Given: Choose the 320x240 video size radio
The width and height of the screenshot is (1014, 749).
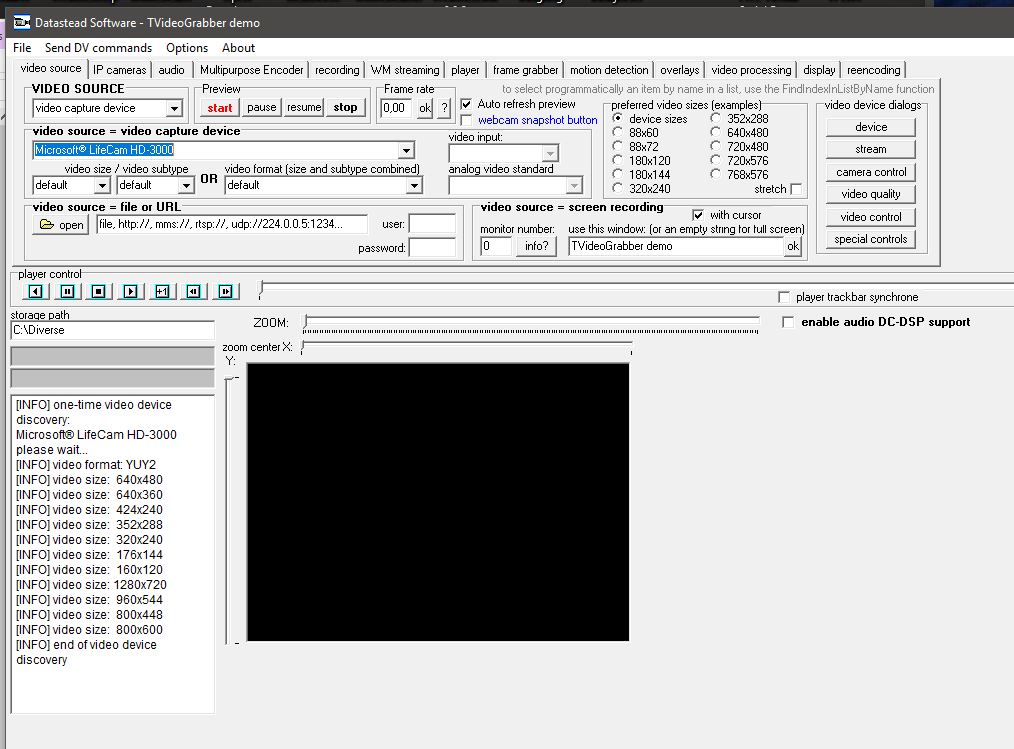Looking at the screenshot, I should pyautogui.click(x=618, y=188).
